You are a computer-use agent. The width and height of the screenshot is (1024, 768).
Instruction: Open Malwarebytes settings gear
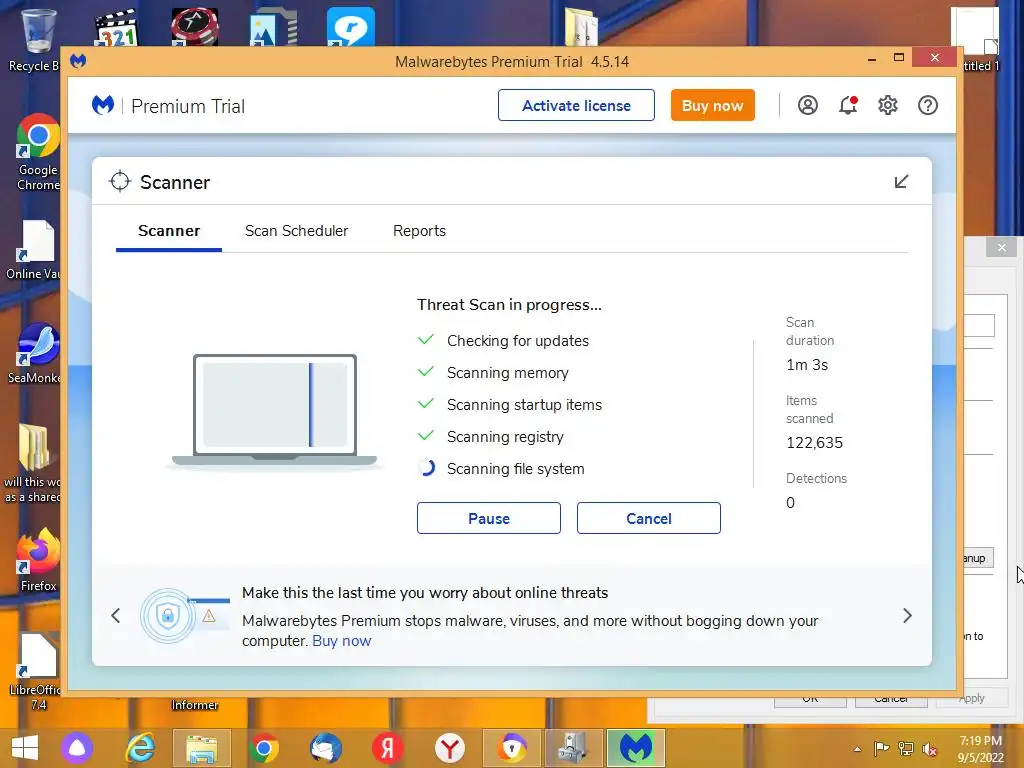pyautogui.click(x=888, y=105)
